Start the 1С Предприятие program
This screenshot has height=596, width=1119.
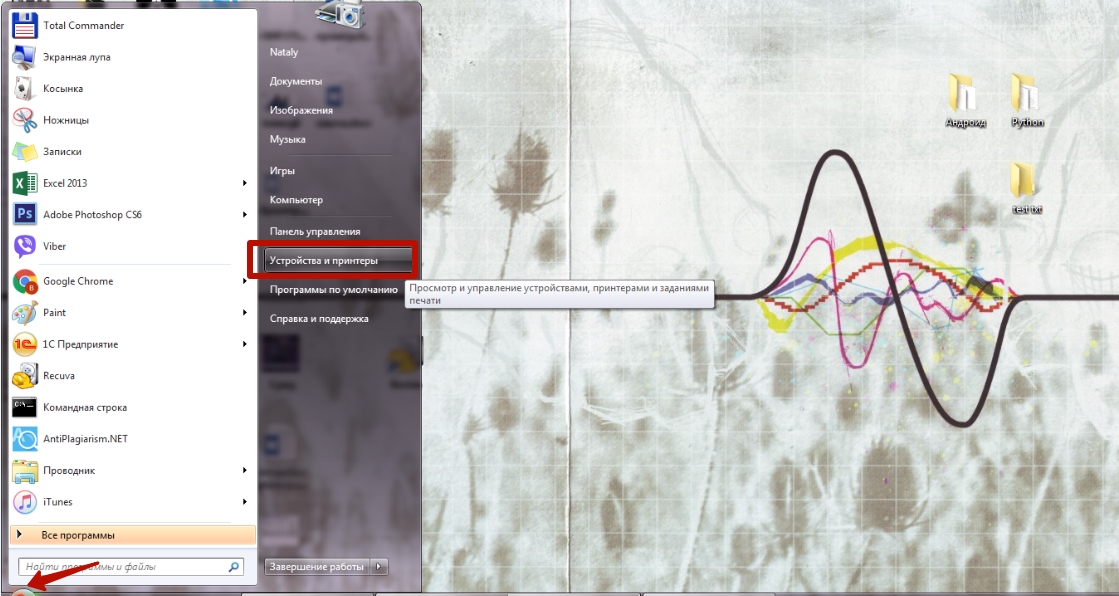coord(80,344)
